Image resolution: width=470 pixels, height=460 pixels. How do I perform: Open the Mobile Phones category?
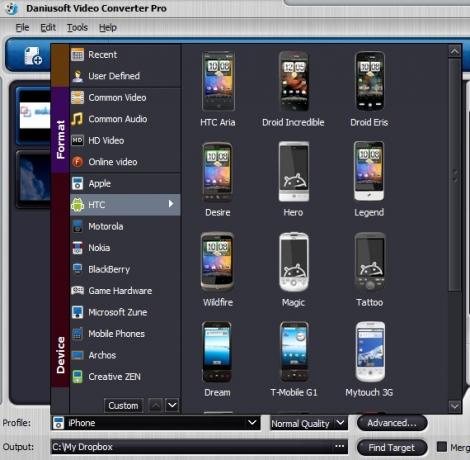coord(125,334)
